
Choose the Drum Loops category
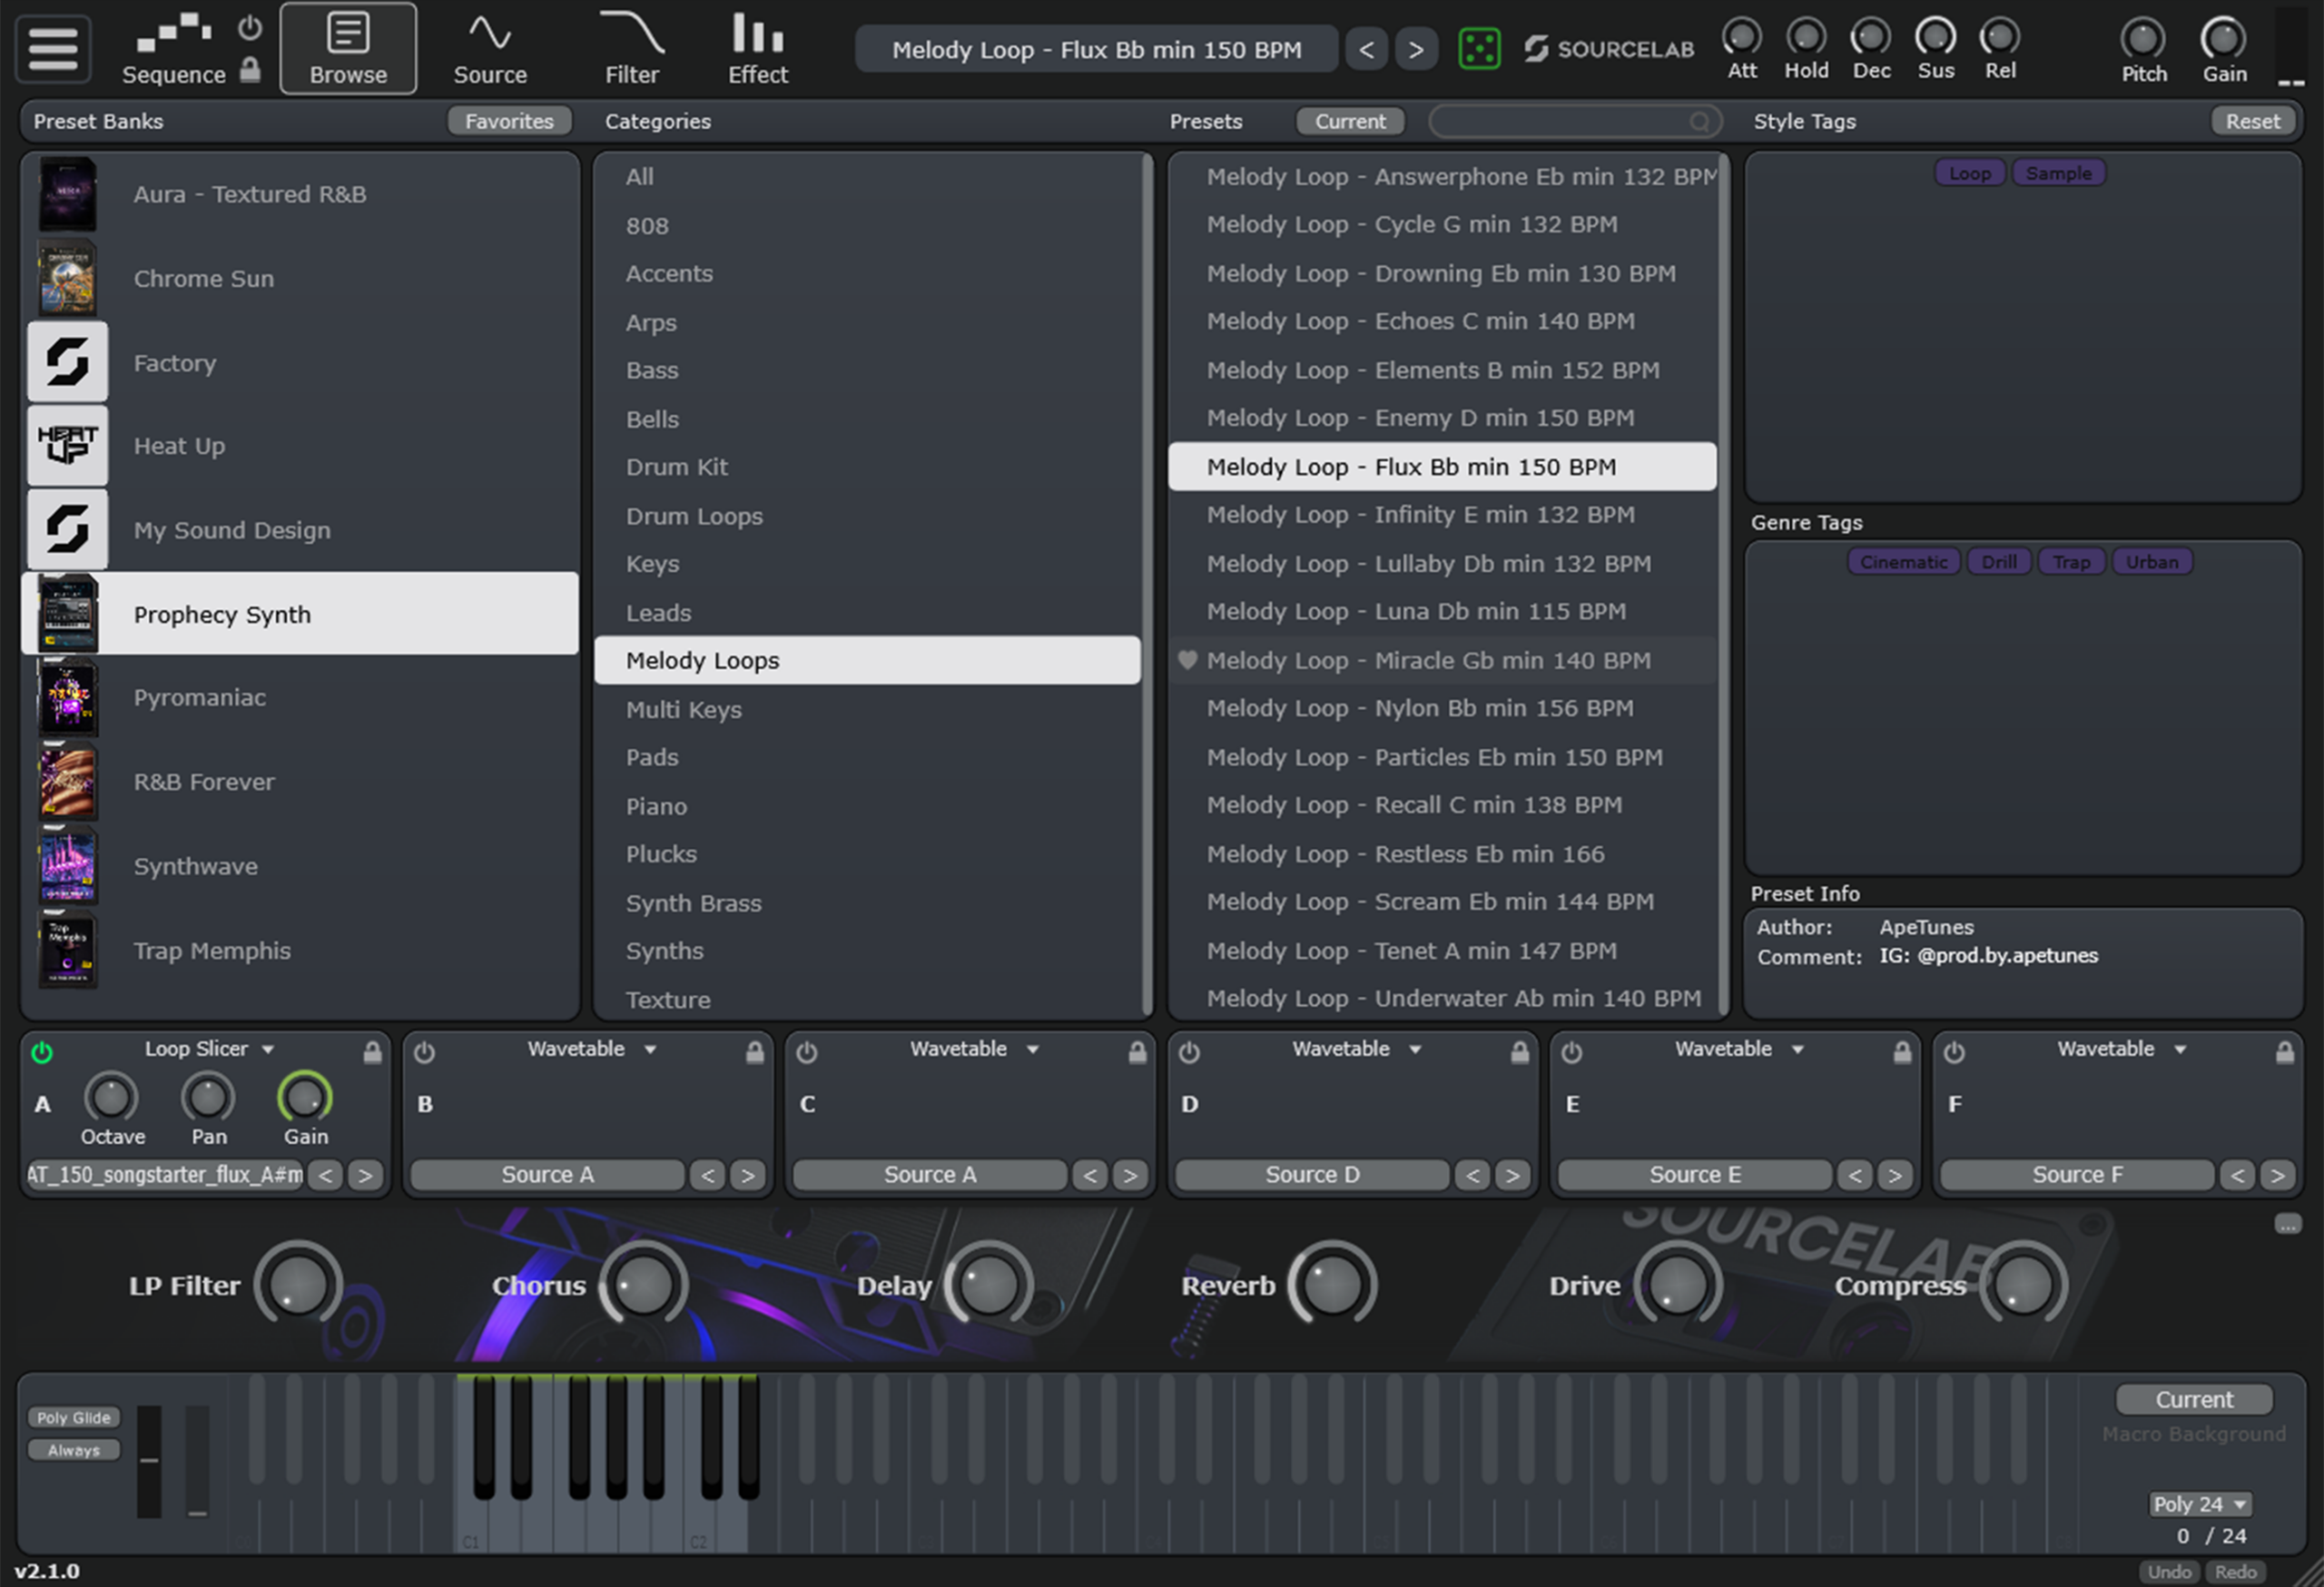[867, 516]
